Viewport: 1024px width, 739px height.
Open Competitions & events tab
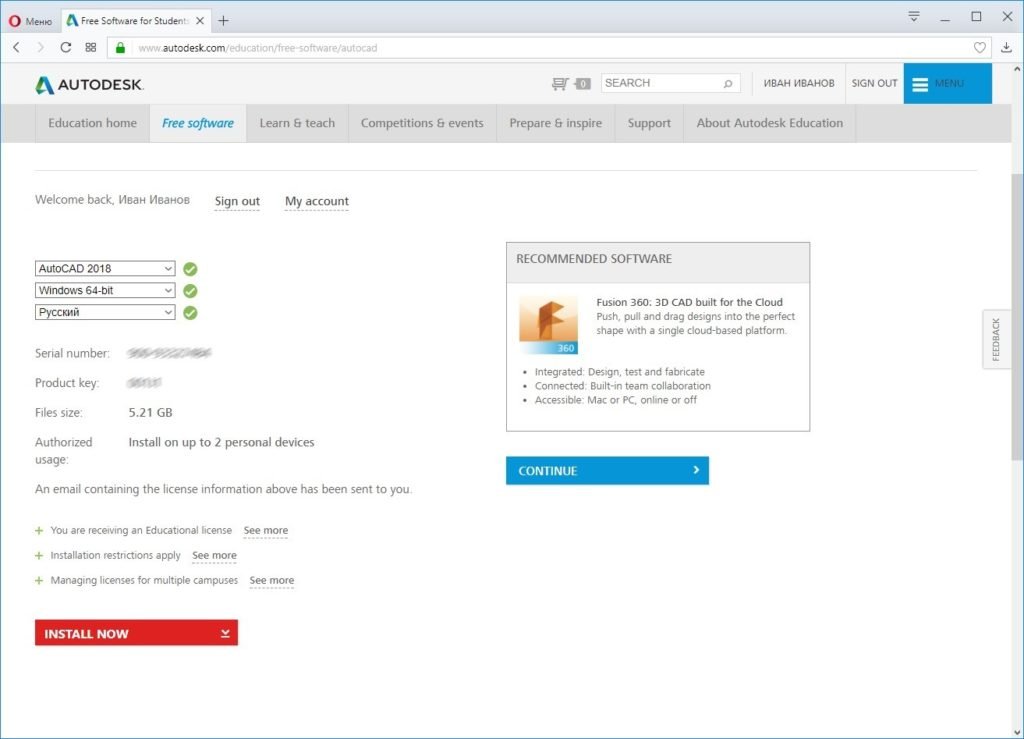click(x=423, y=123)
